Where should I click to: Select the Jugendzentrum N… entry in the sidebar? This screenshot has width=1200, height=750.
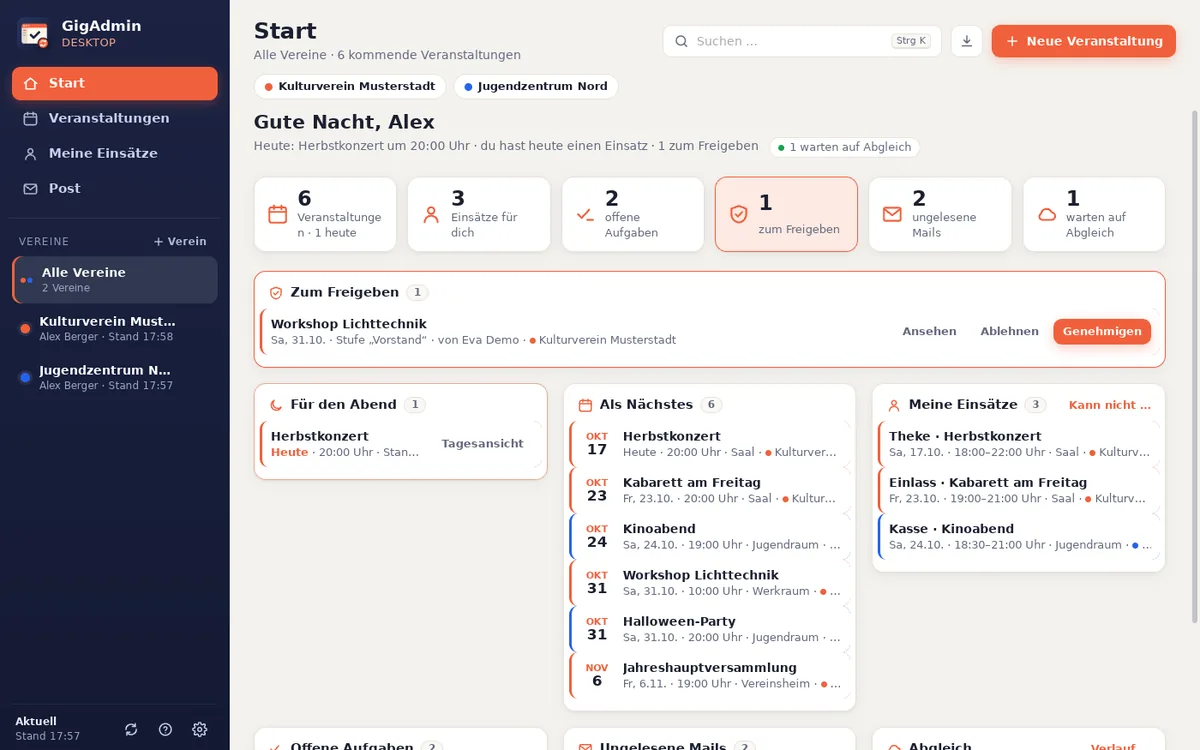click(x=115, y=378)
